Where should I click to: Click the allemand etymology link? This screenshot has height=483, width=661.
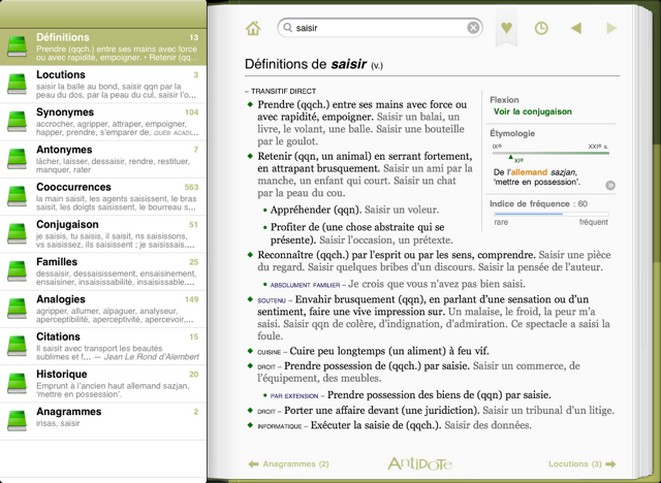[x=529, y=172]
